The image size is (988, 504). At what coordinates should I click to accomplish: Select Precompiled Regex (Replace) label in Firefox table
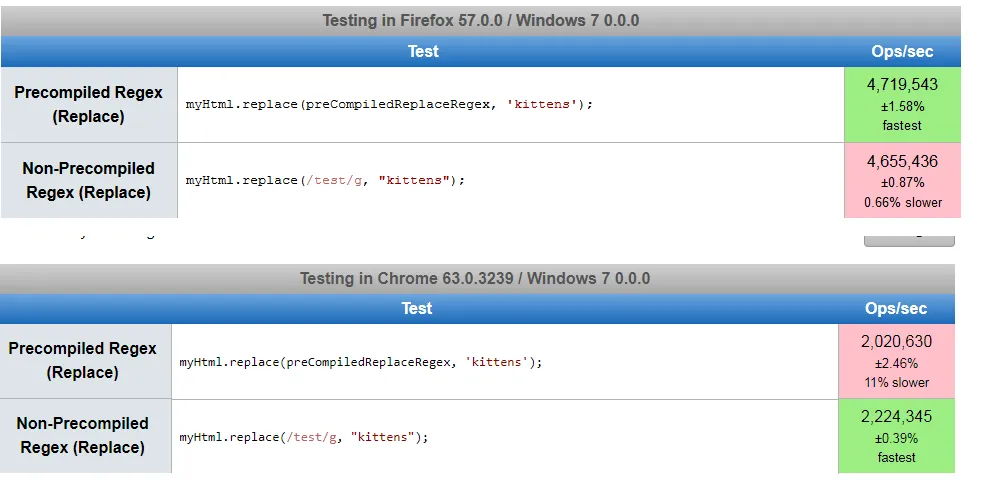pyautogui.click(x=89, y=104)
